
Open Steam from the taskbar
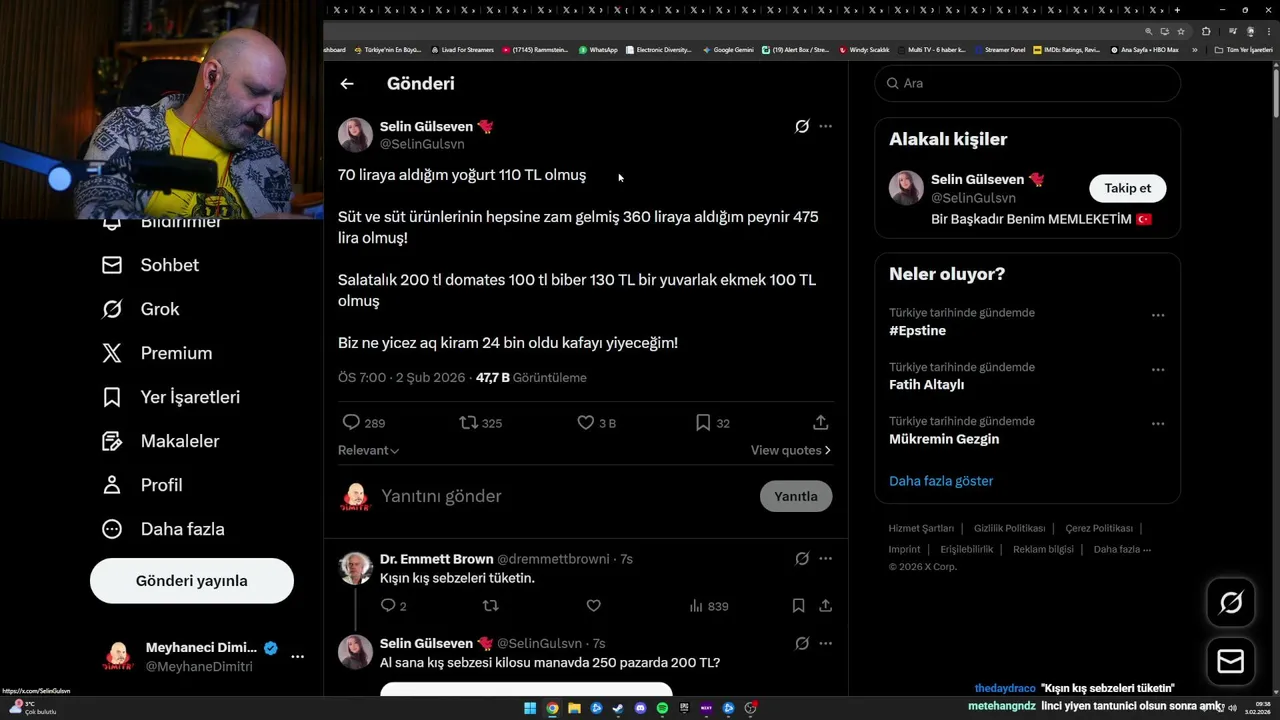[618, 708]
